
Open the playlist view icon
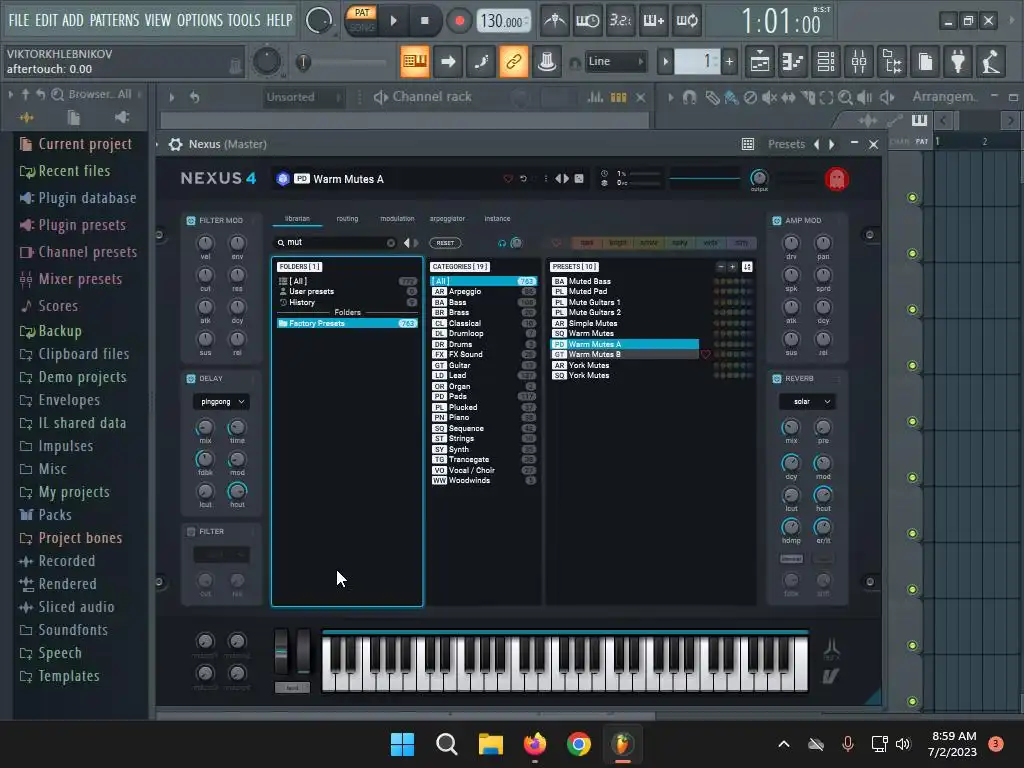[x=760, y=61]
